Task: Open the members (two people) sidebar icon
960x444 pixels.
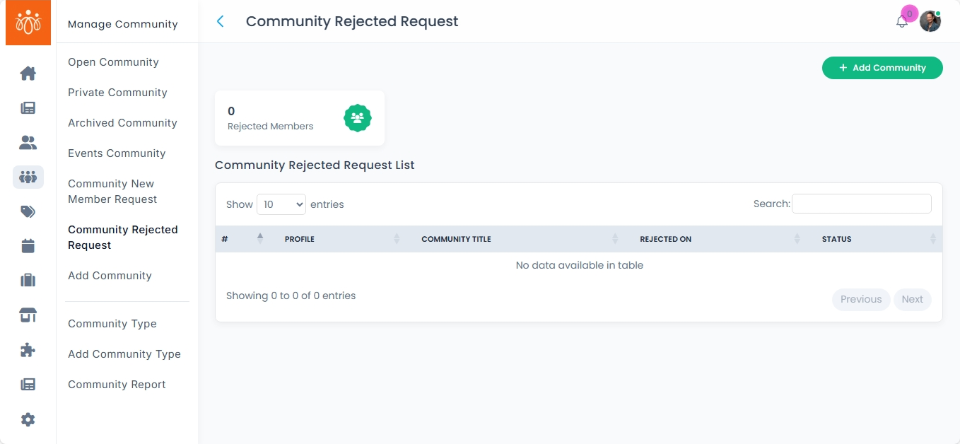Action: (x=28, y=143)
